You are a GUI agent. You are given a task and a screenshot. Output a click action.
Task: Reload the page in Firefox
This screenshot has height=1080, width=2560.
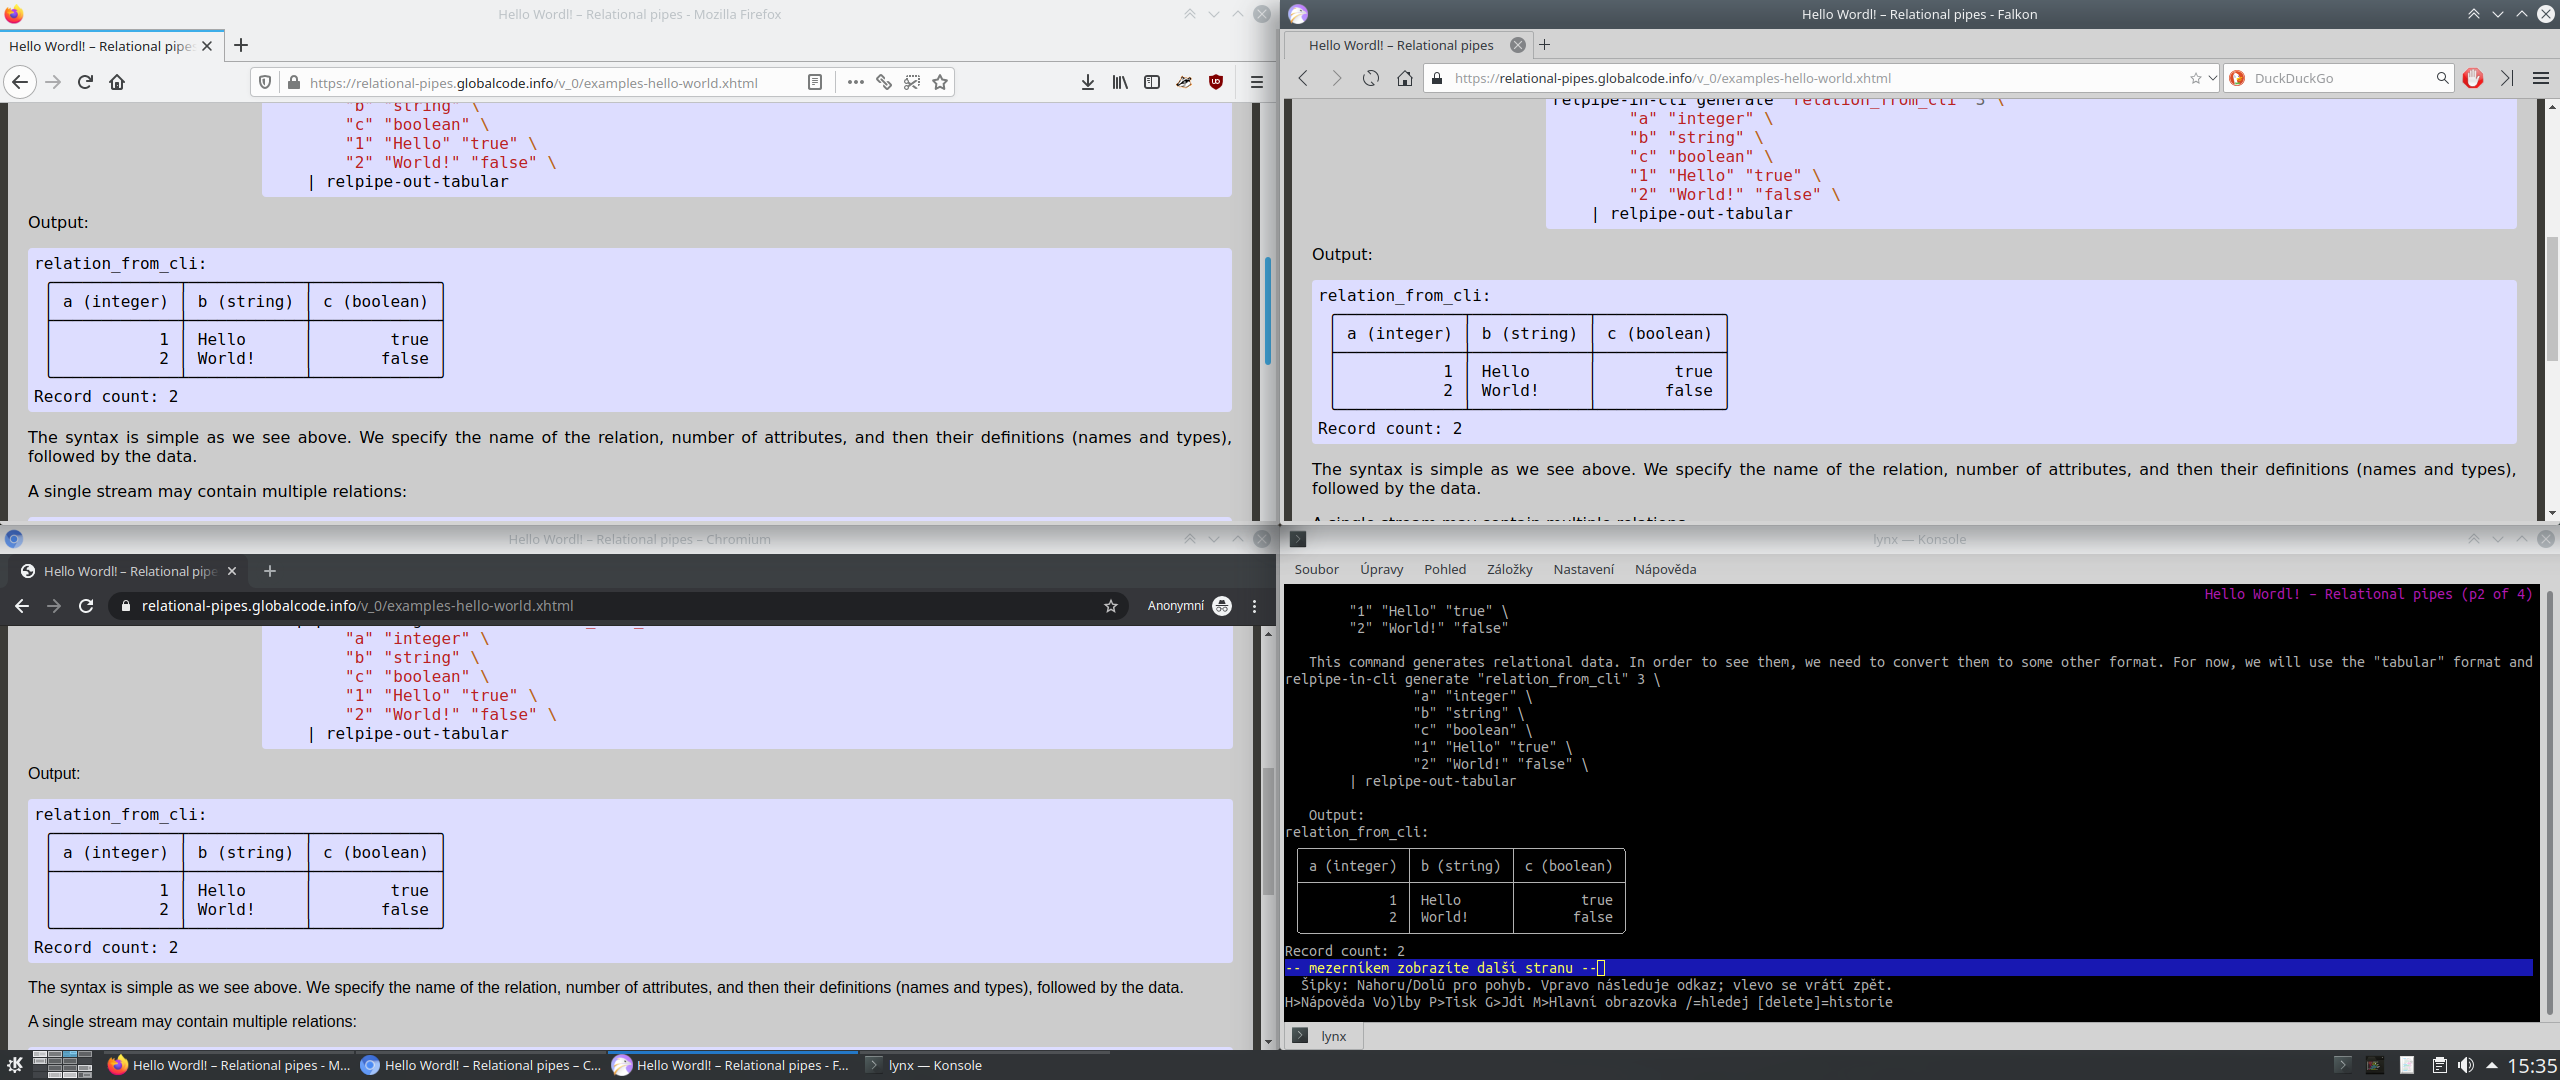click(x=85, y=82)
